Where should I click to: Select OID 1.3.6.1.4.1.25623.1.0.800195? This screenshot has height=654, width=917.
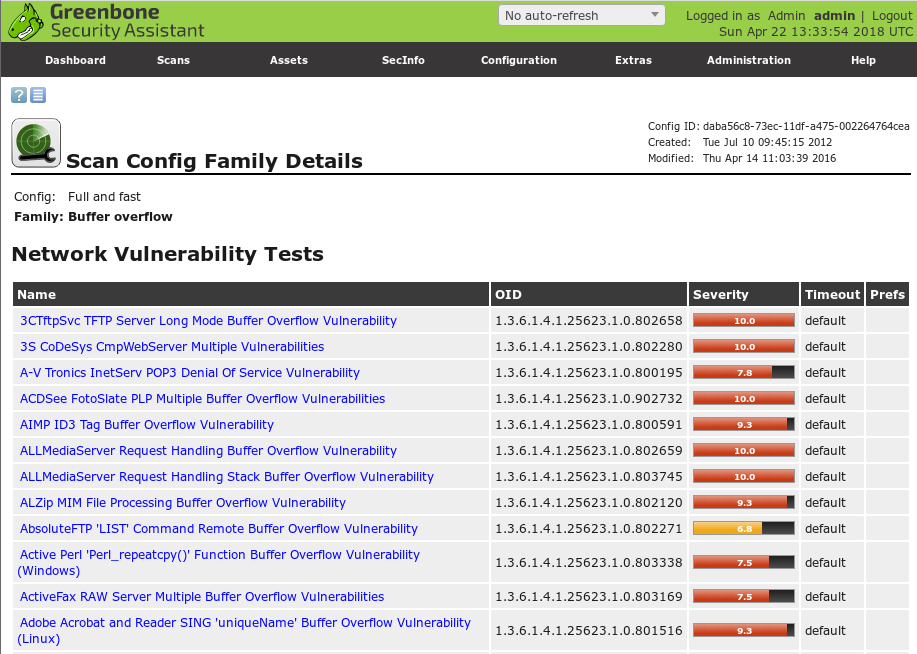tap(589, 373)
